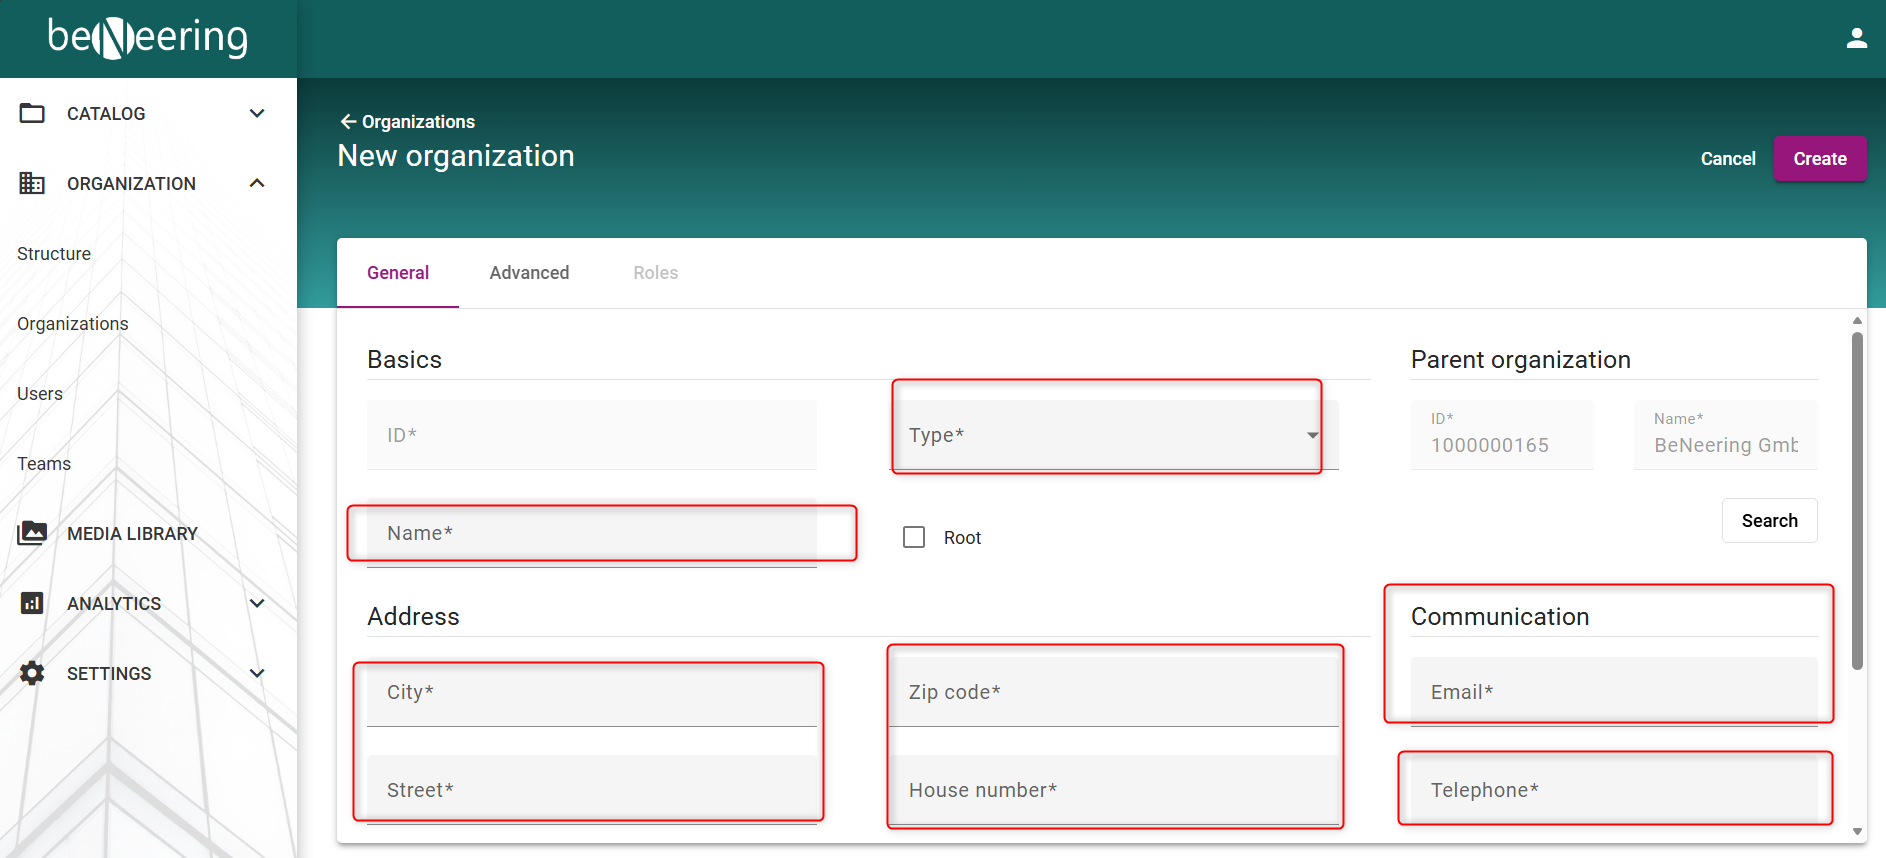Select the General tab
The image size is (1886, 858).
pyautogui.click(x=398, y=273)
